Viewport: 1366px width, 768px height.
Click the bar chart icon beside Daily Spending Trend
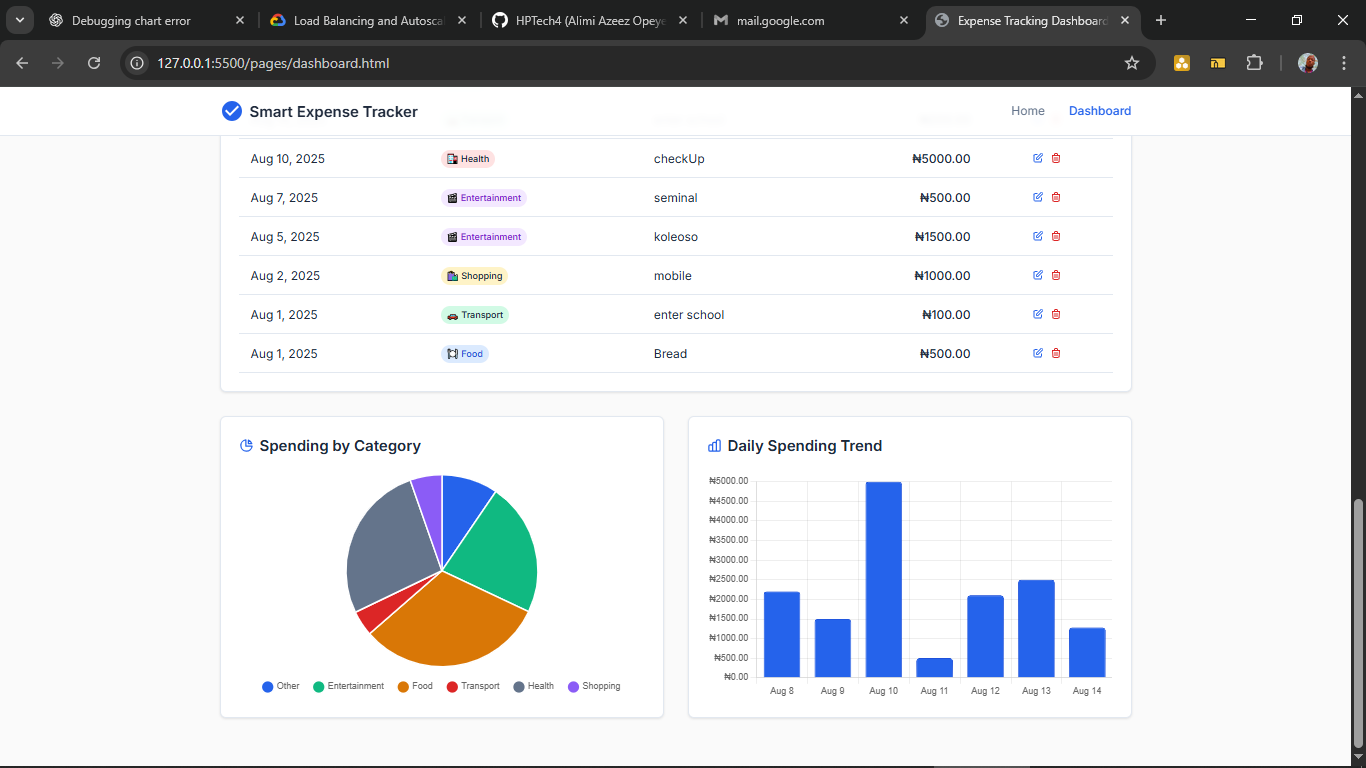(x=713, y=445)
